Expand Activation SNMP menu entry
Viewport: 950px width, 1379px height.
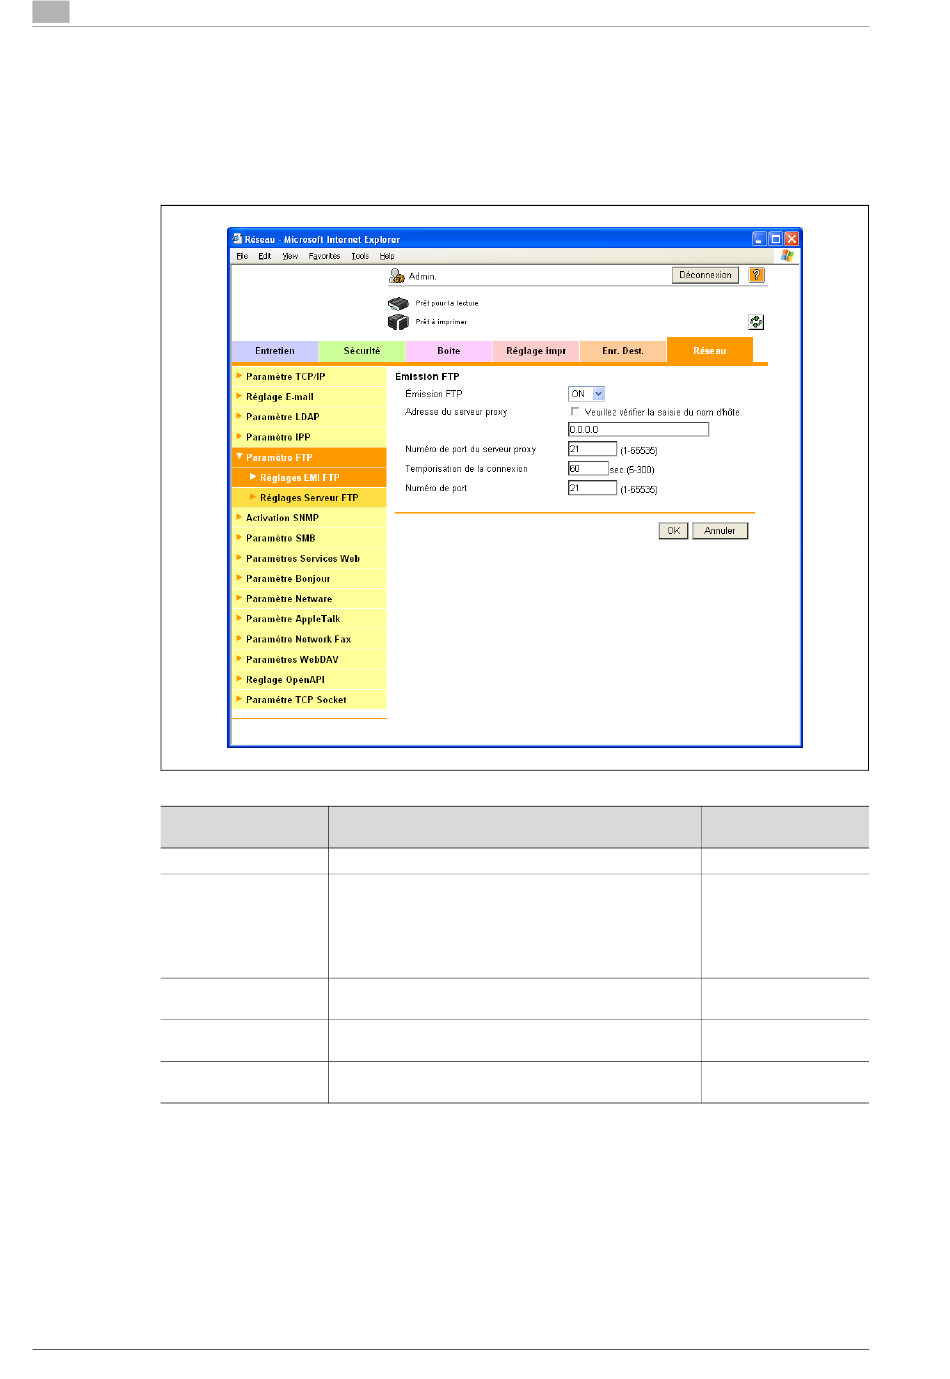point(309,518)
